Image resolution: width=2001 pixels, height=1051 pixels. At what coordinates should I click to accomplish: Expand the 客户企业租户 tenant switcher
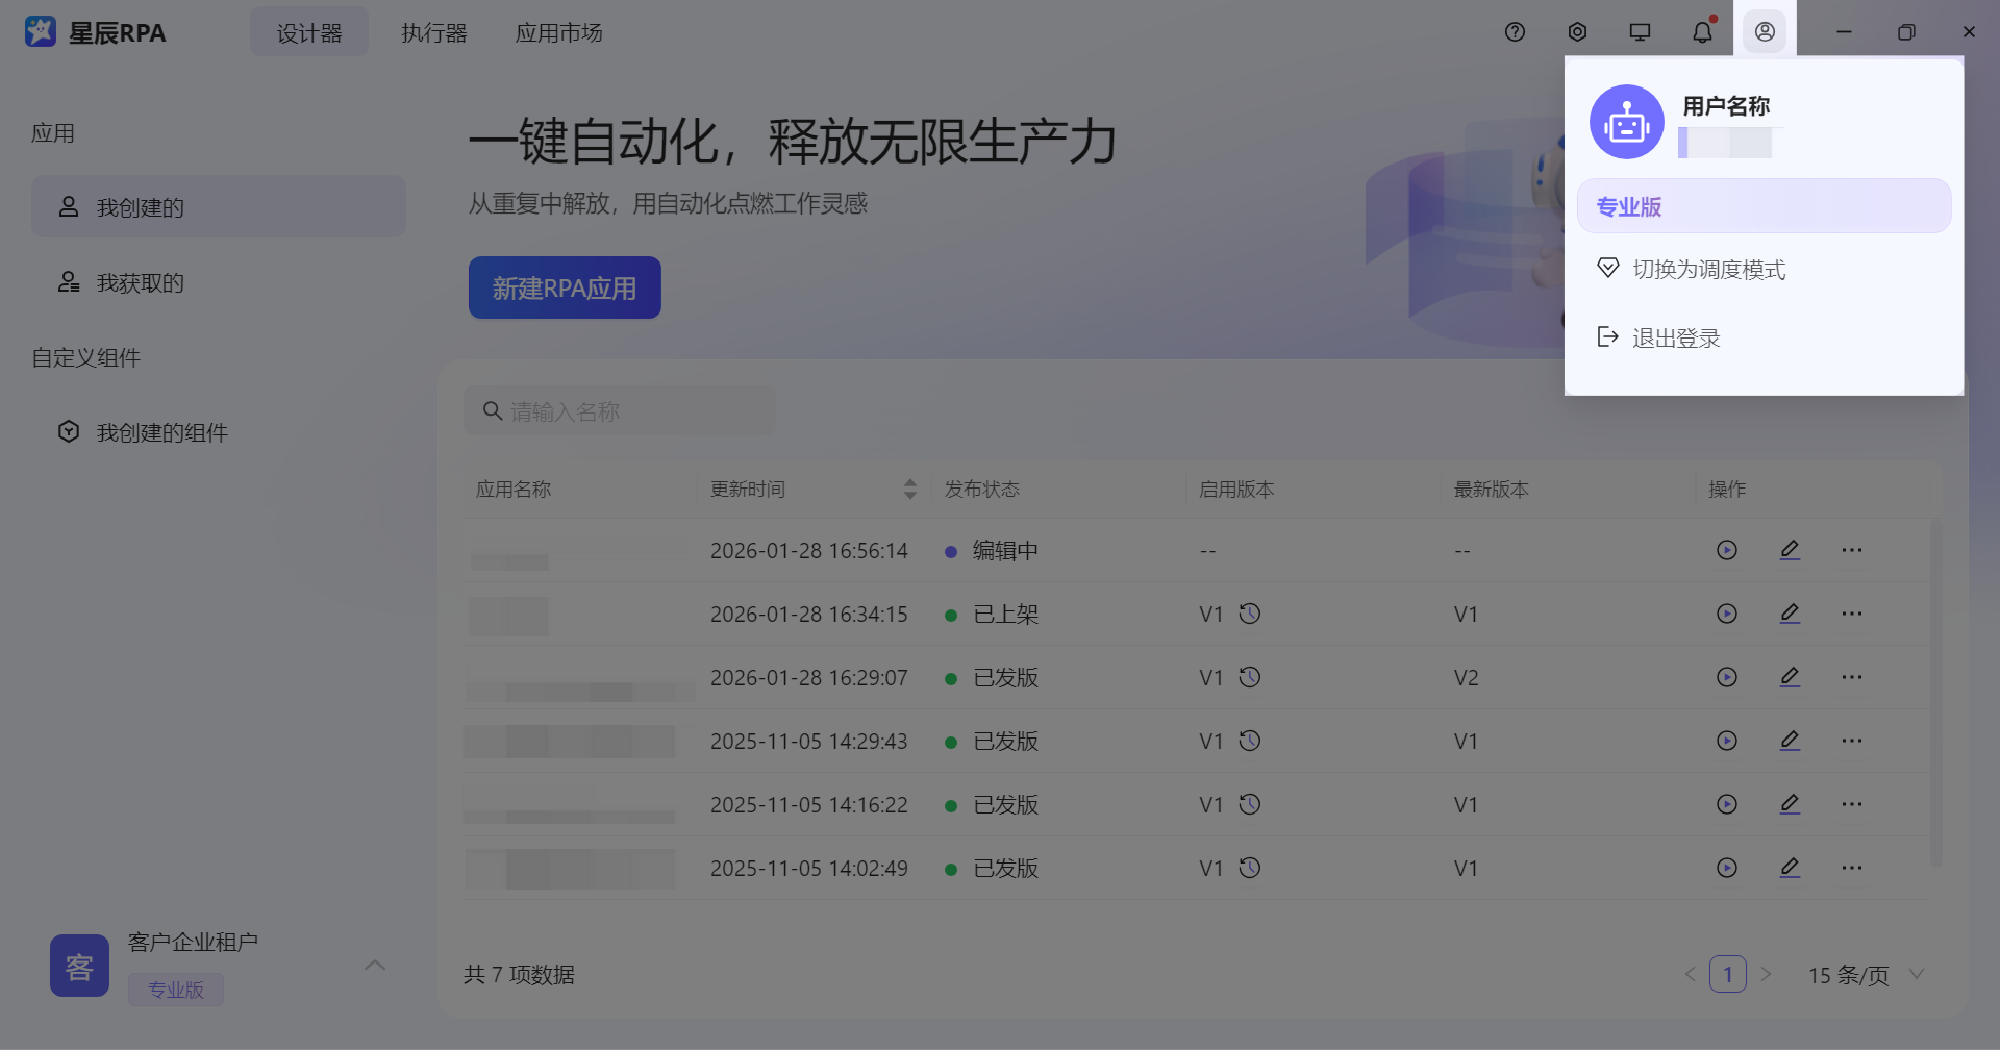(x=375, y=965)
